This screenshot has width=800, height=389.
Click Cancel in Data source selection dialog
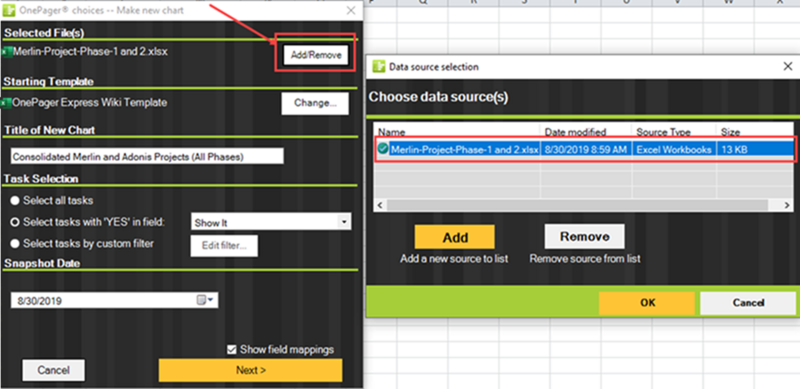[x=747, y=303]
